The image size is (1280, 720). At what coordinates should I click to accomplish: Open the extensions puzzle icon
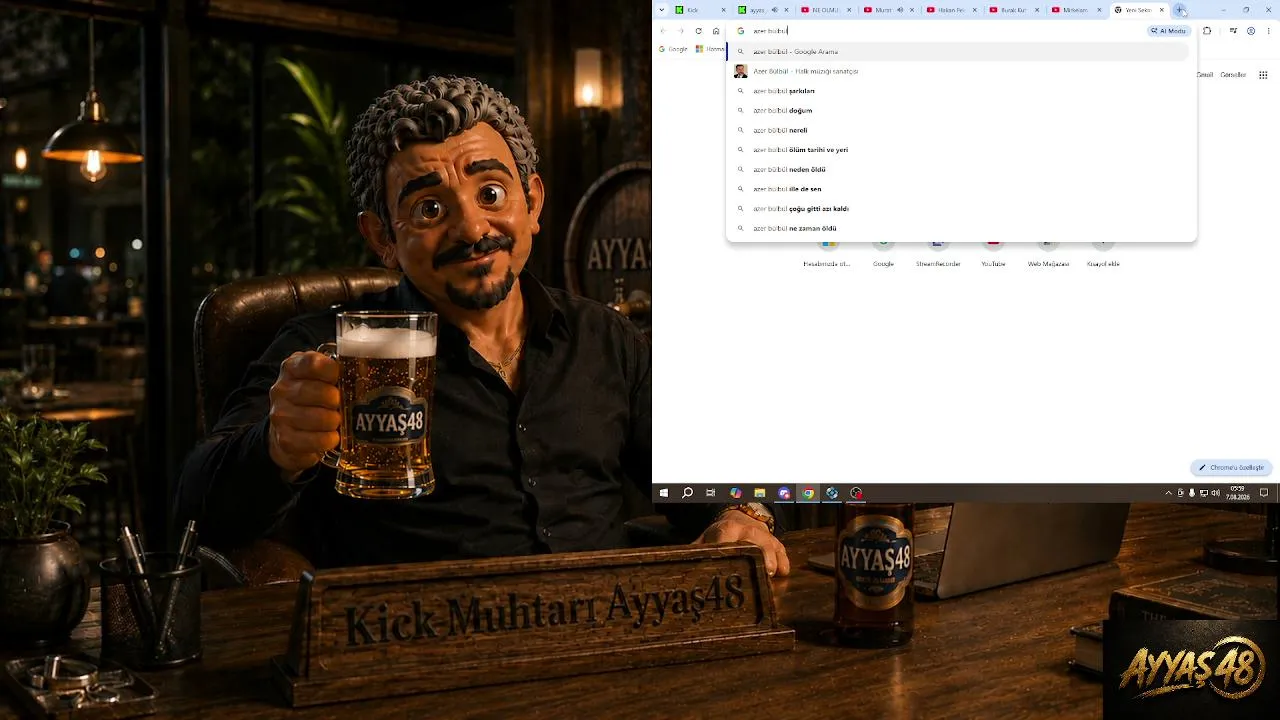1207,31
